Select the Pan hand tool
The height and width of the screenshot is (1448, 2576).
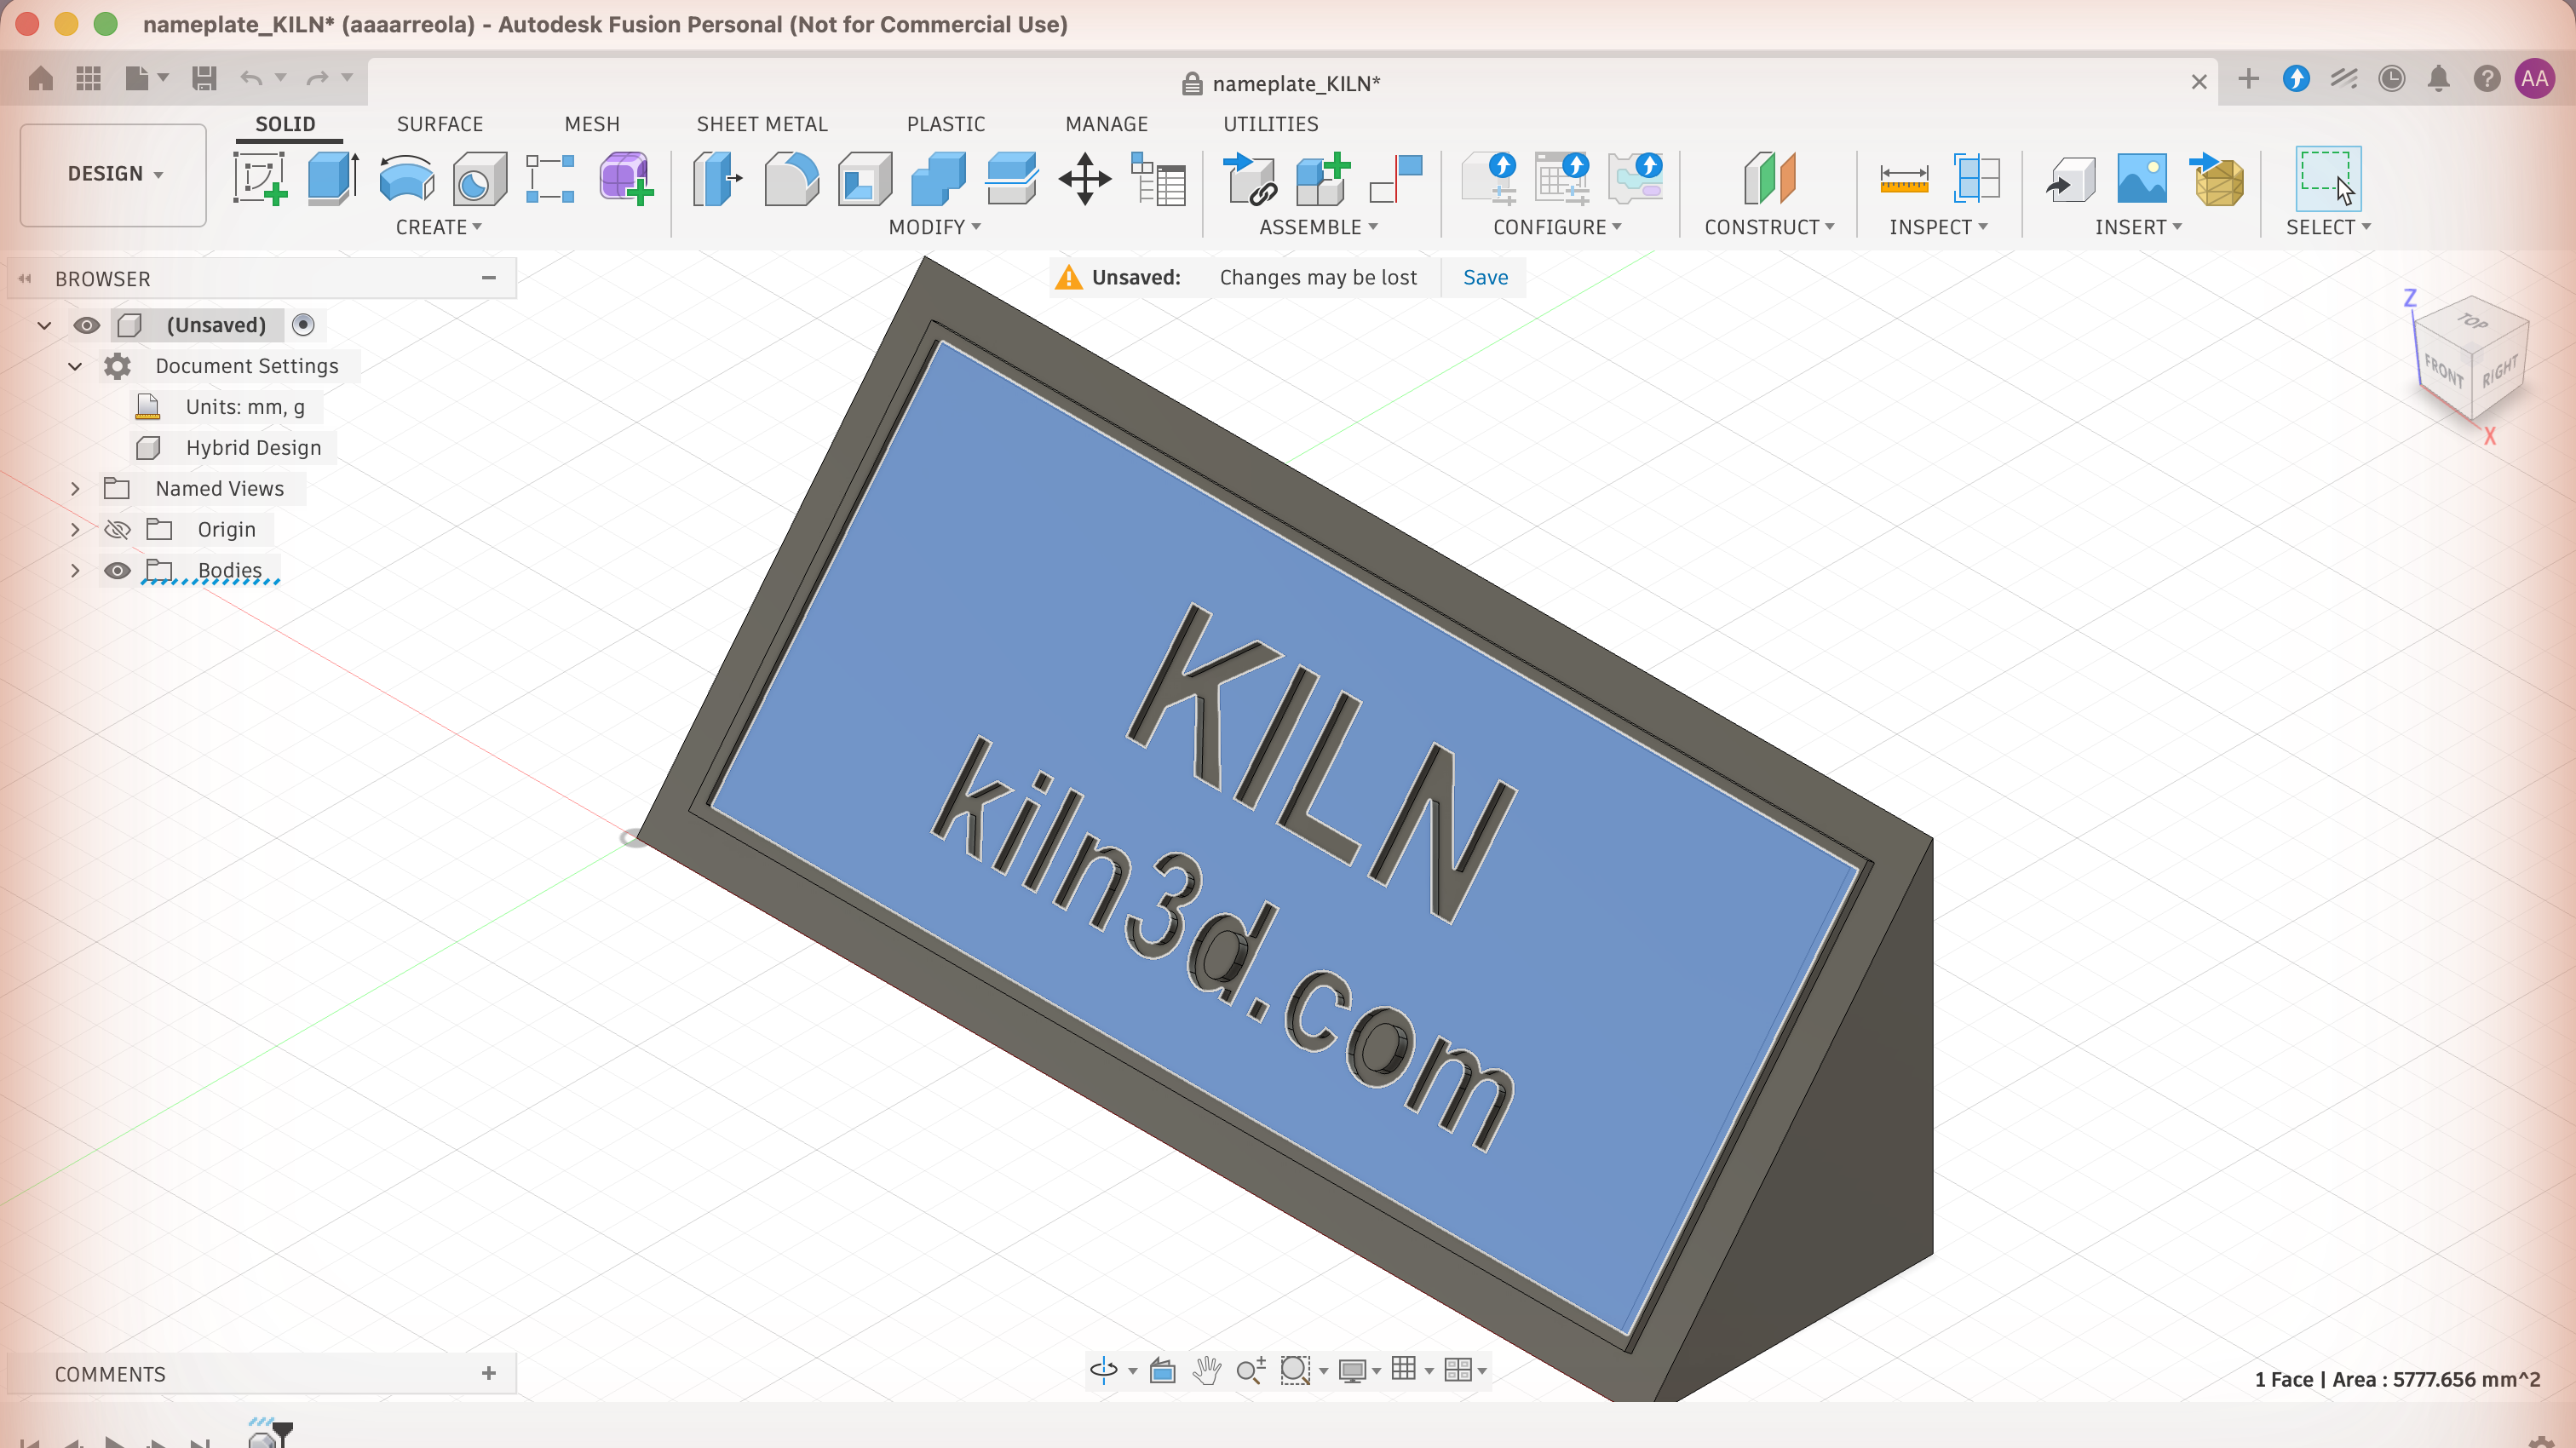(x=1207, y=1370)
